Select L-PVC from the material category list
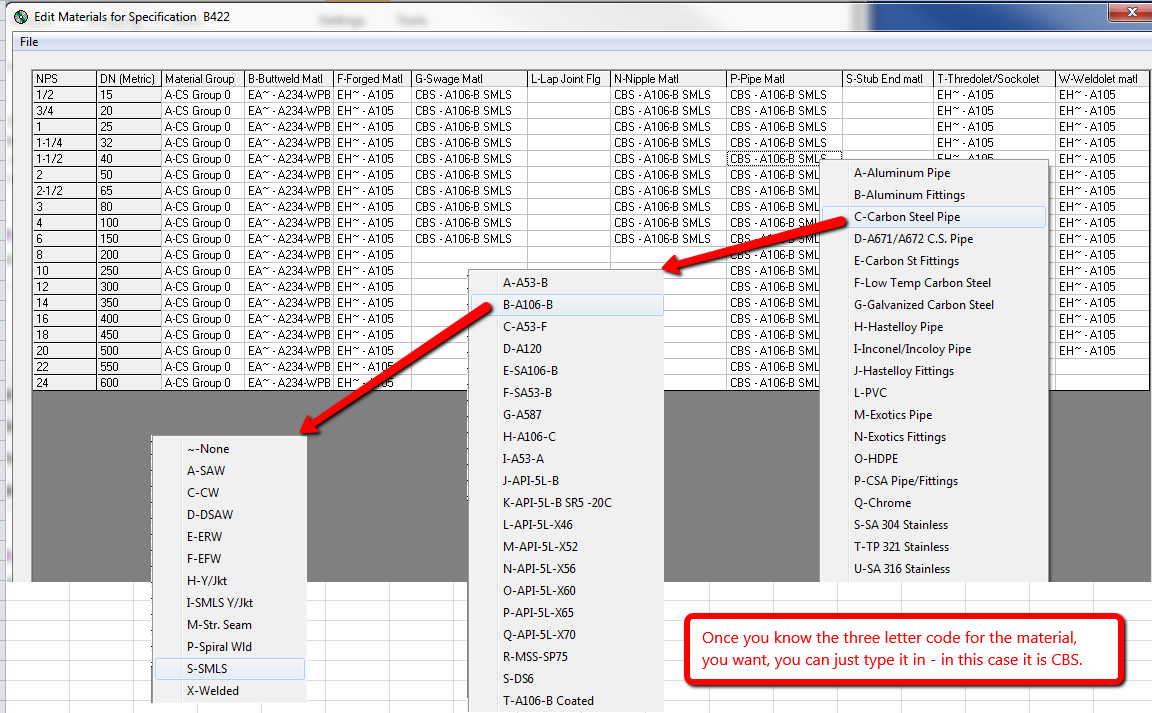Image resolution: width=1152 pixels, height=713 pixels. (x=866, y=392)
